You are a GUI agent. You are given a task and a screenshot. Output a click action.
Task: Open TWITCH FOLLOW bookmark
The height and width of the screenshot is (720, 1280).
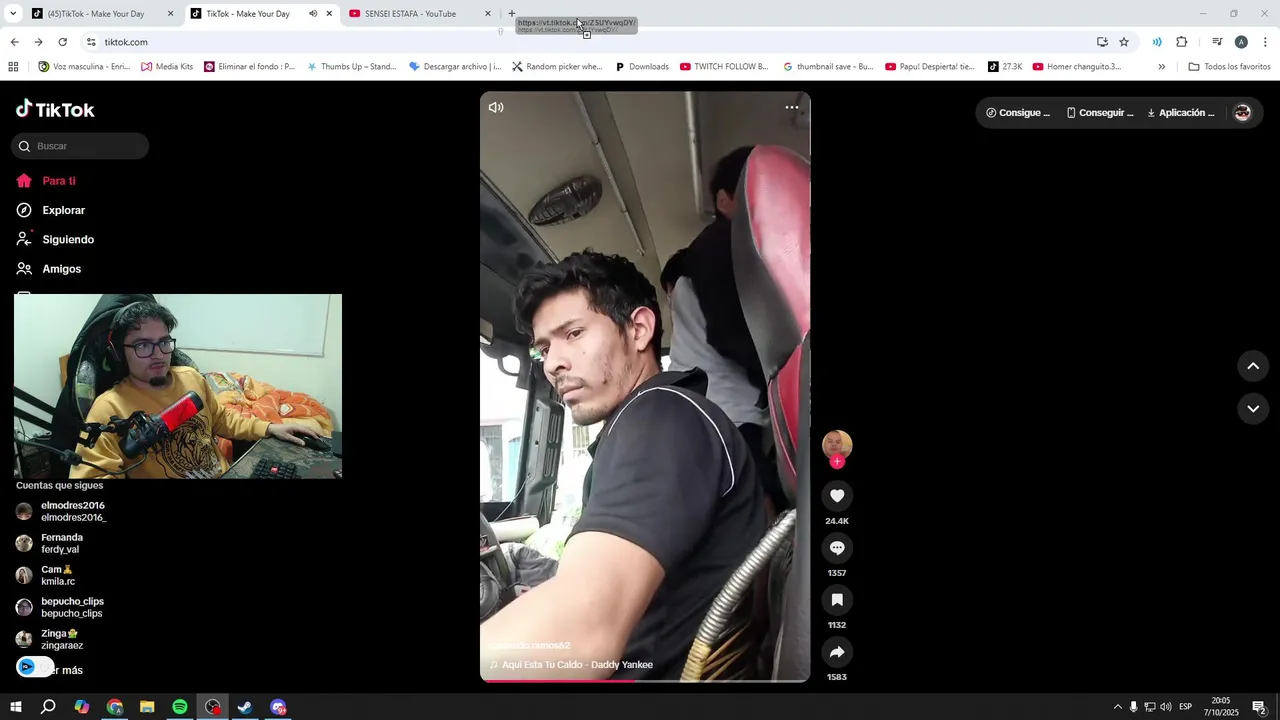724,67
